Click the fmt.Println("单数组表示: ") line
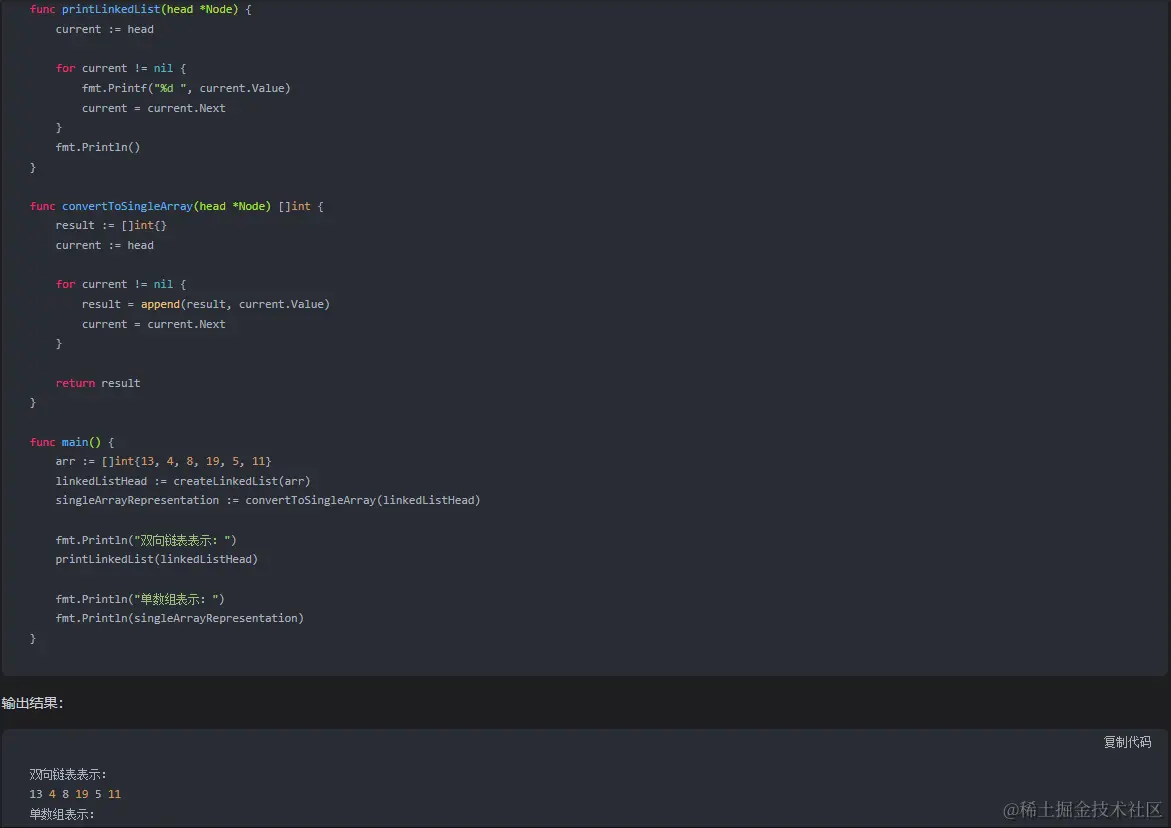 (x=140, y=599)
